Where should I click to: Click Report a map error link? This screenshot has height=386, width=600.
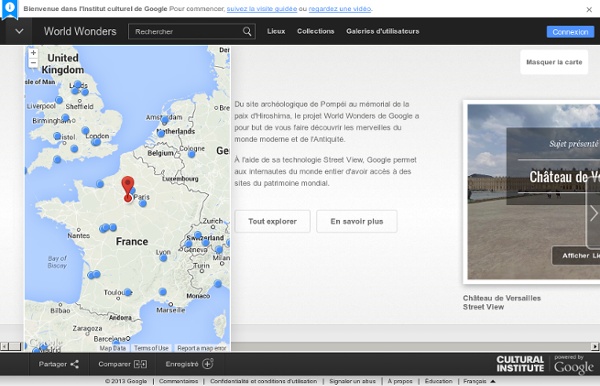tap(202, 348)
